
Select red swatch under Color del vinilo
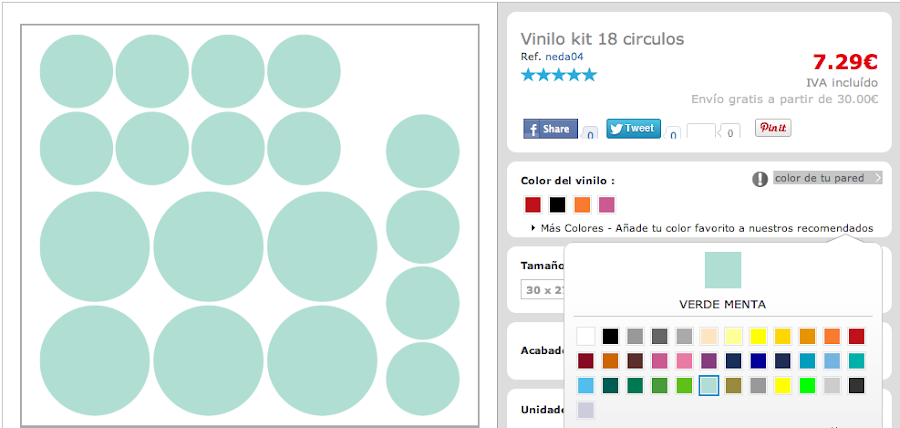(x=533, y=204)
